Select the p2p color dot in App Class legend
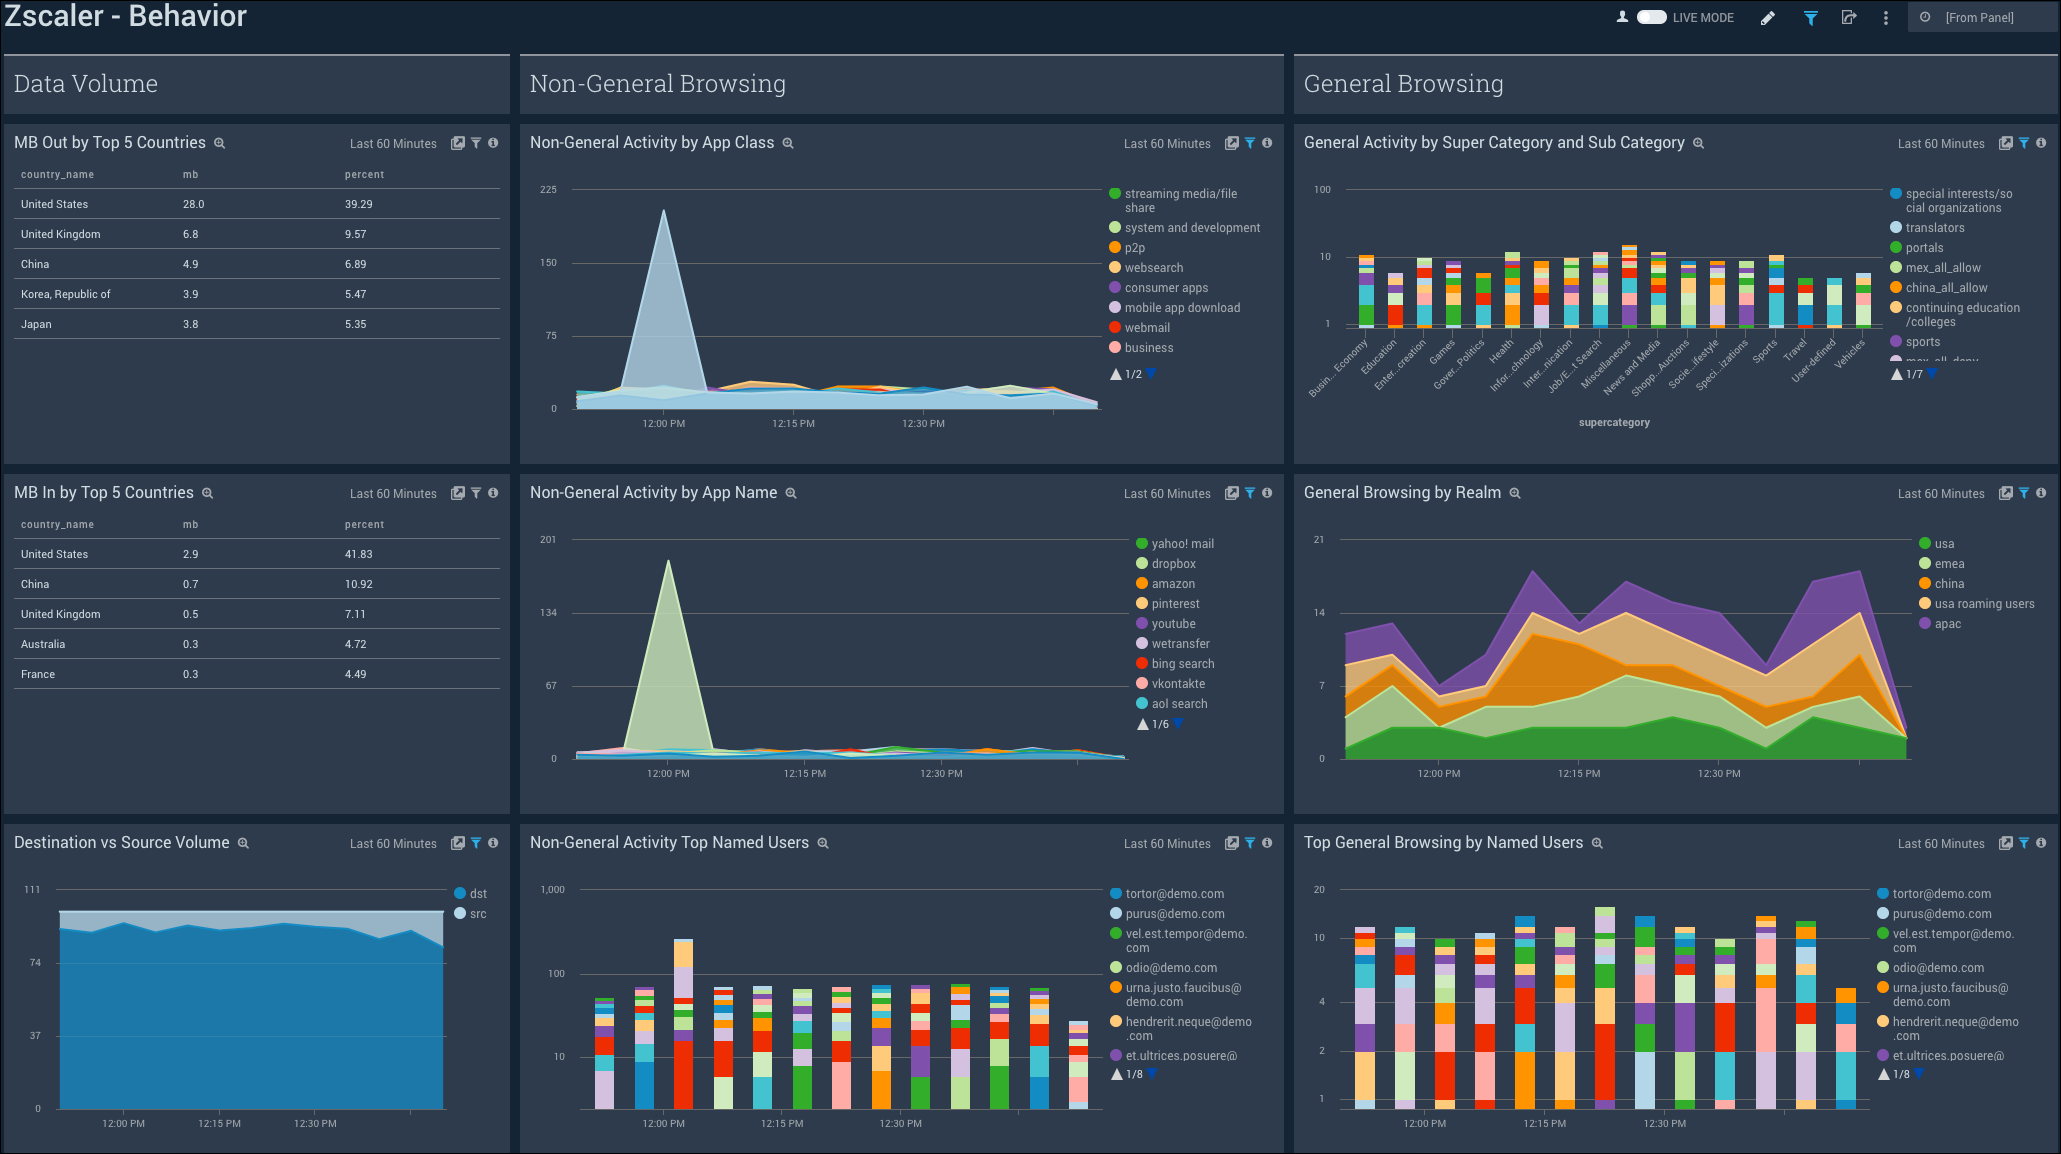 pyautogui.click(x=1114, y=247)
